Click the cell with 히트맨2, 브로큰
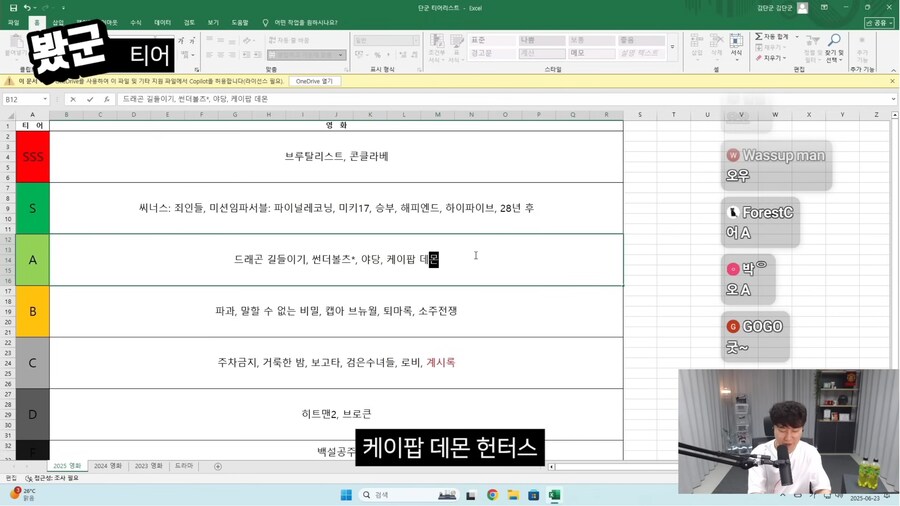Viewport: 900px width, 506px height. [336, 415]
